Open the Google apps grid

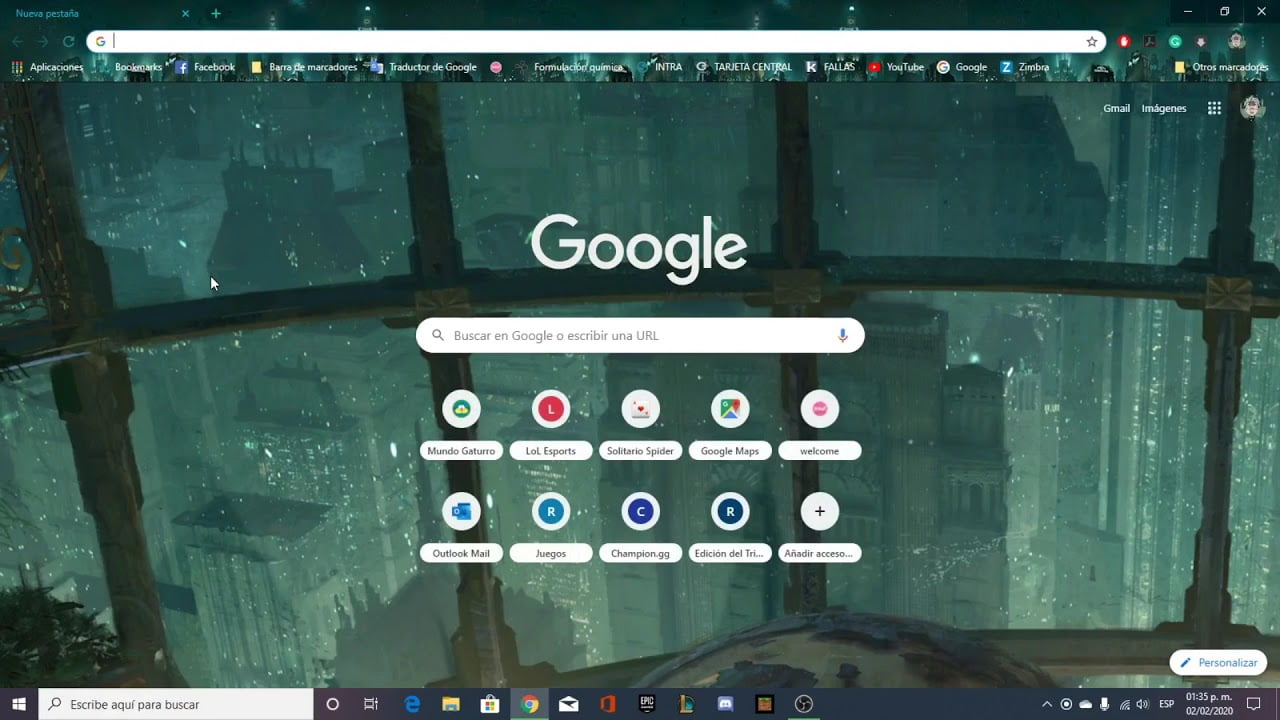(1214, 108)
